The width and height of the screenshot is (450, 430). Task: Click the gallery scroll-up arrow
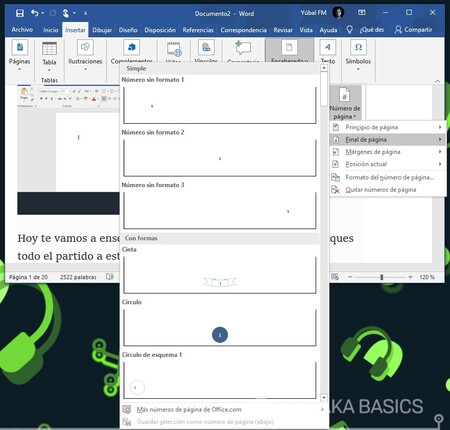[x=323, y=68]
